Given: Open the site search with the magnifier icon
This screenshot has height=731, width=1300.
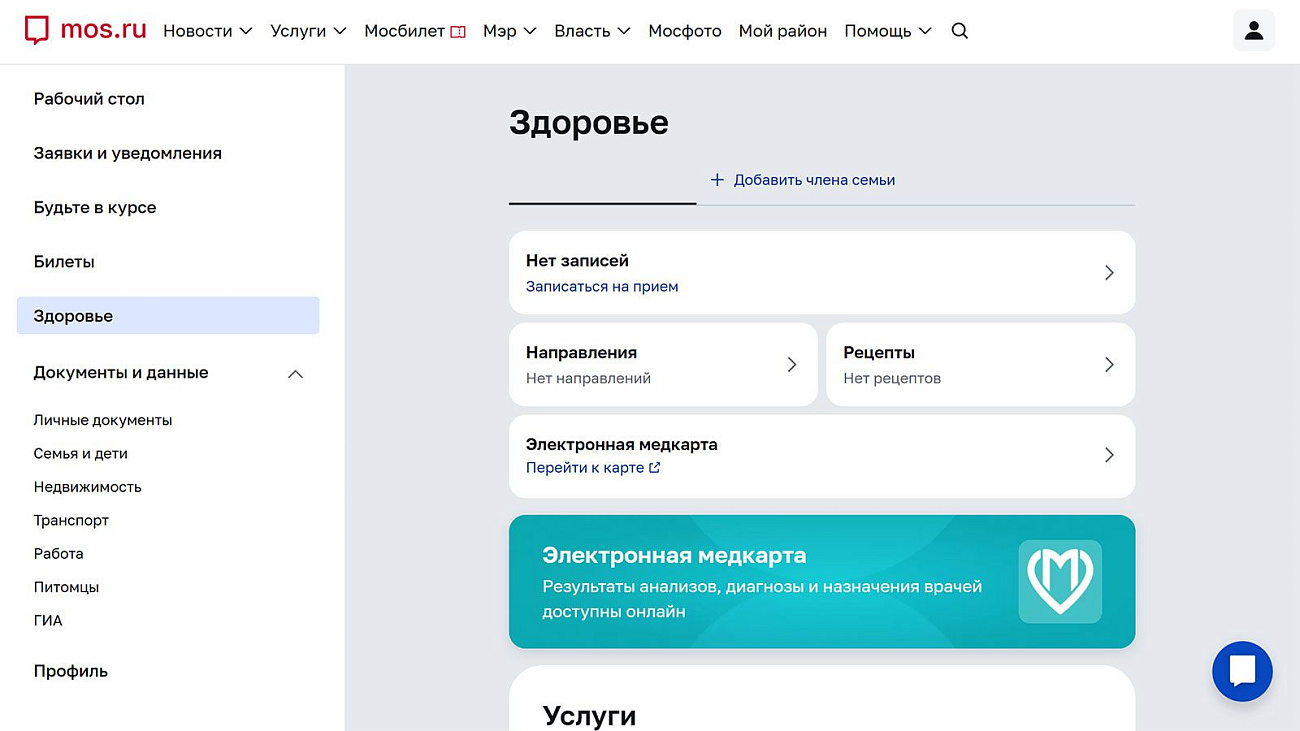Looking at the screenshot, I should click(959, 31).
